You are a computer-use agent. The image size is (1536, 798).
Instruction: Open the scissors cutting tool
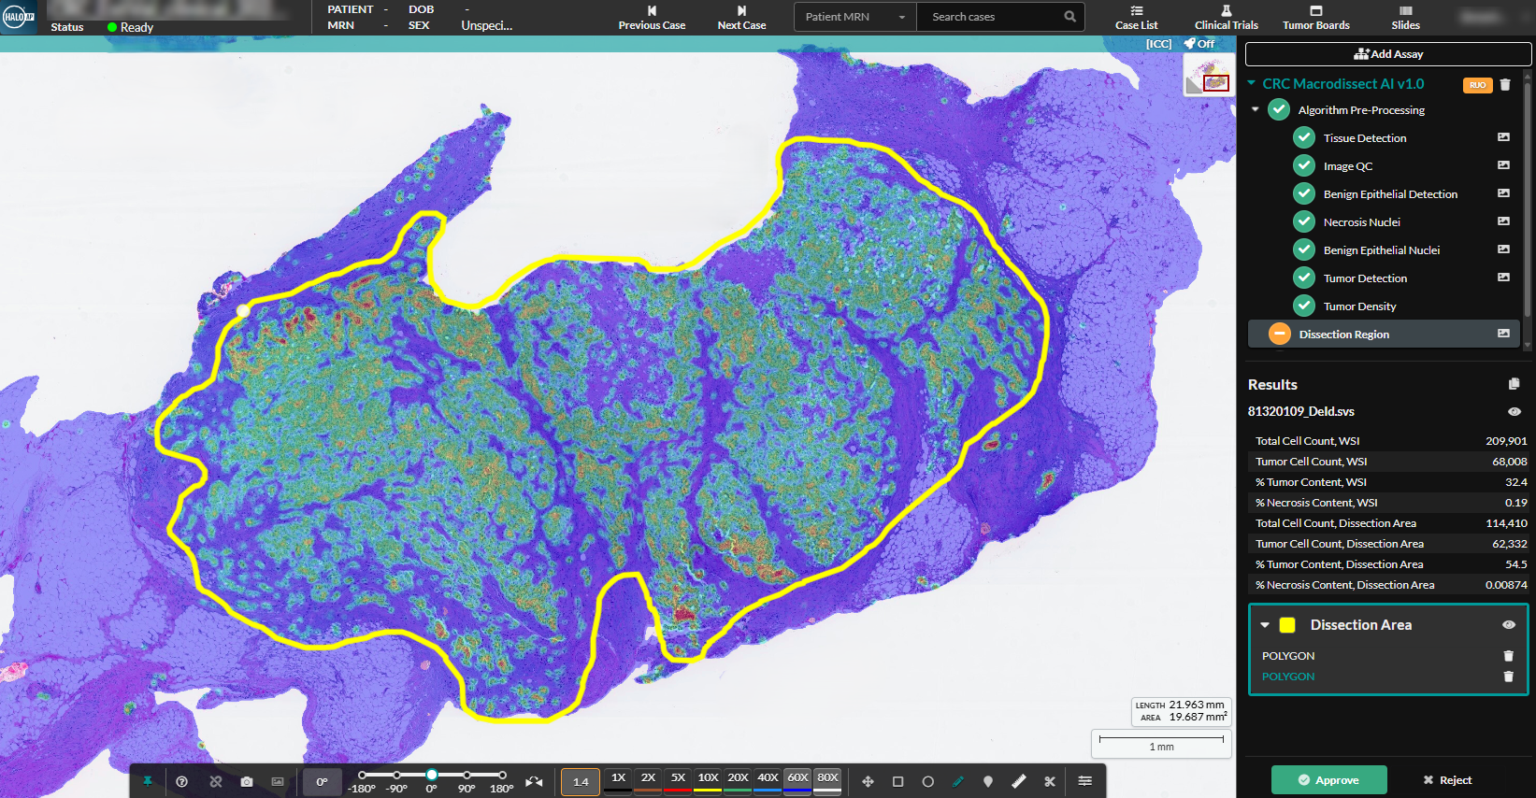[1049, 781]
